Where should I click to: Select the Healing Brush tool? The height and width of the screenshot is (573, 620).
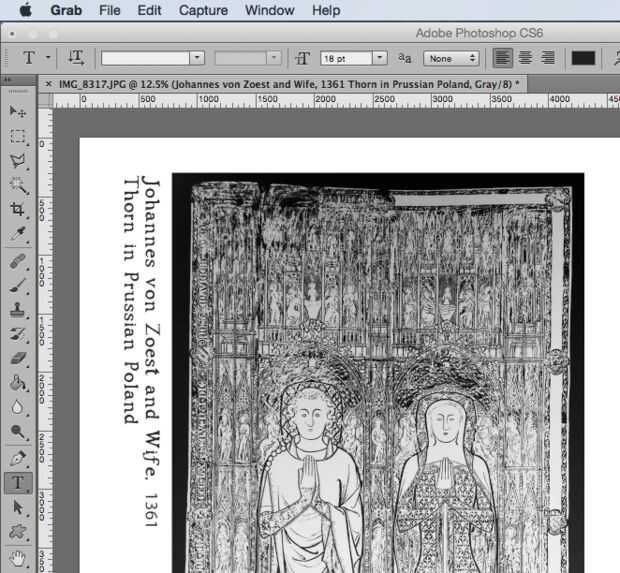(x=17, y=261)
